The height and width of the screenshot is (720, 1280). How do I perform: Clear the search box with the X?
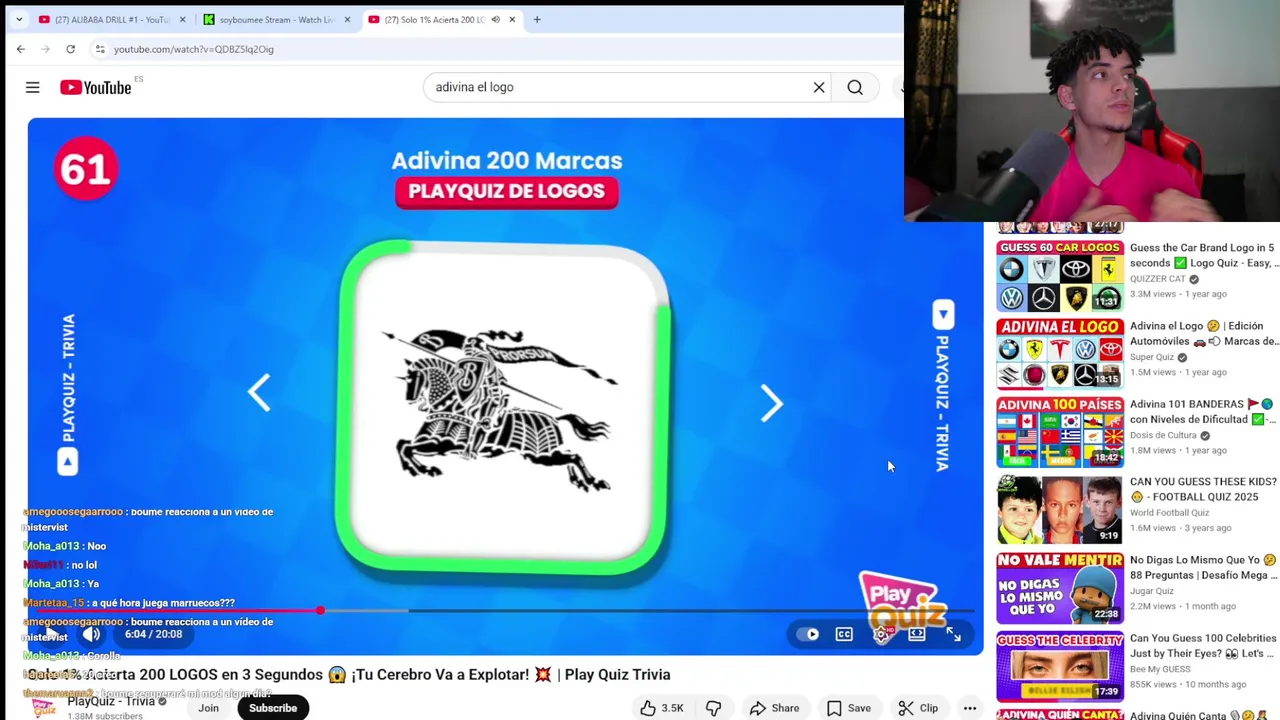[819, 87]
